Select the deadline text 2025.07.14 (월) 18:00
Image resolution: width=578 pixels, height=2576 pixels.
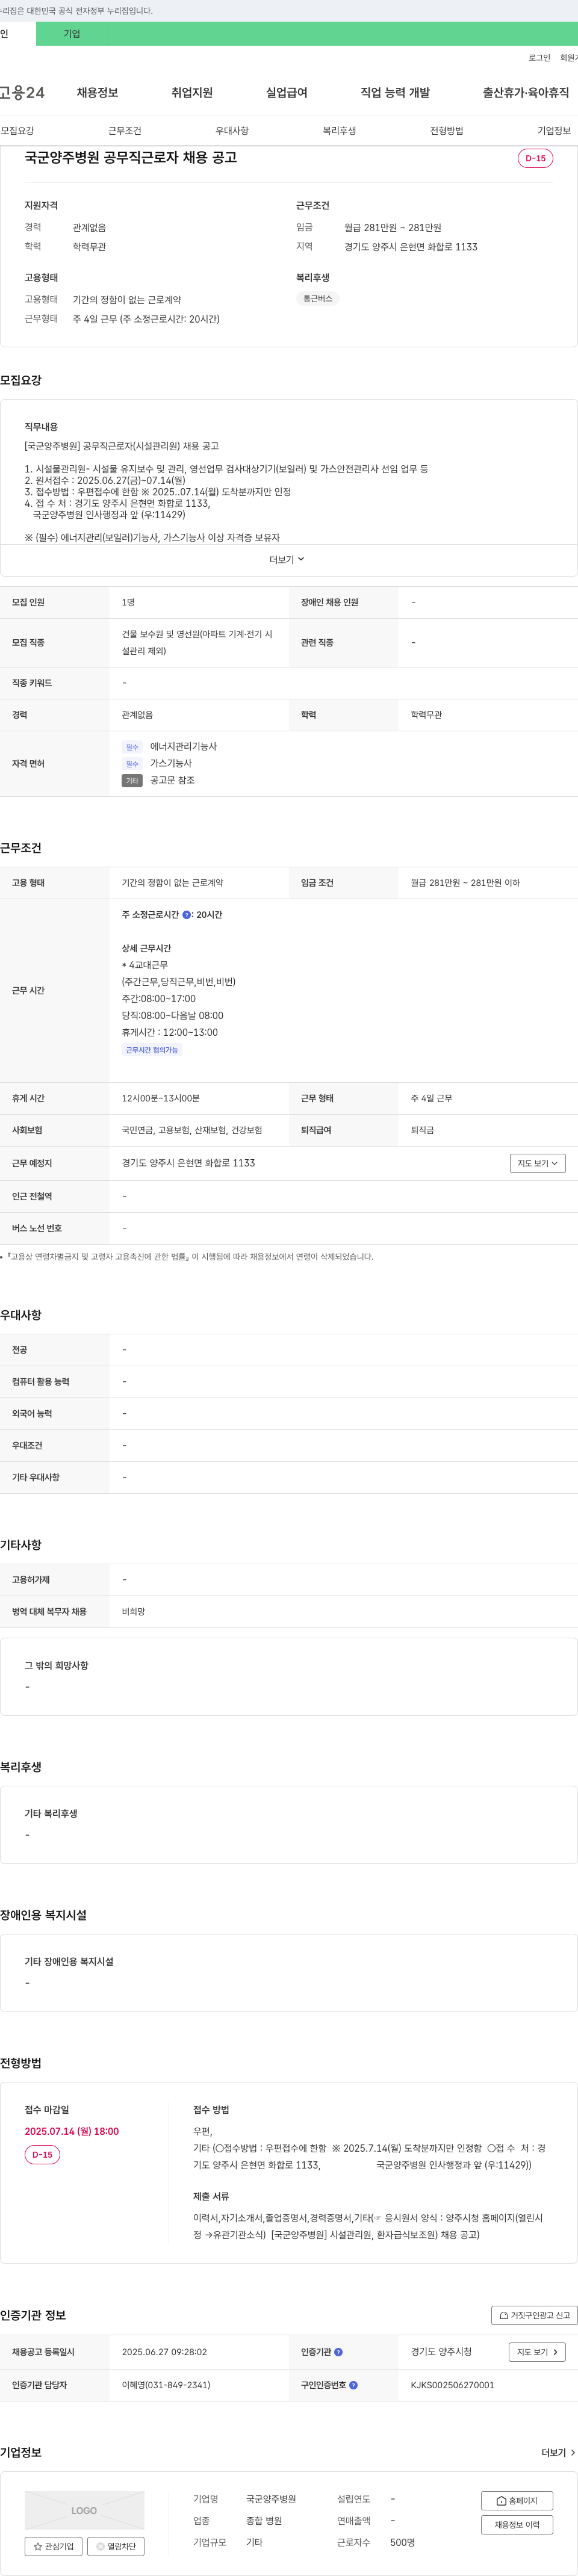(72, 2132)
